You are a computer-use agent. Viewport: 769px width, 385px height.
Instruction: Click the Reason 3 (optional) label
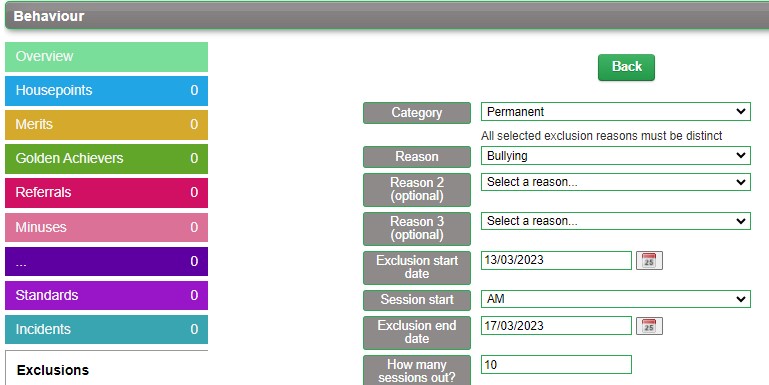(417, 229)
